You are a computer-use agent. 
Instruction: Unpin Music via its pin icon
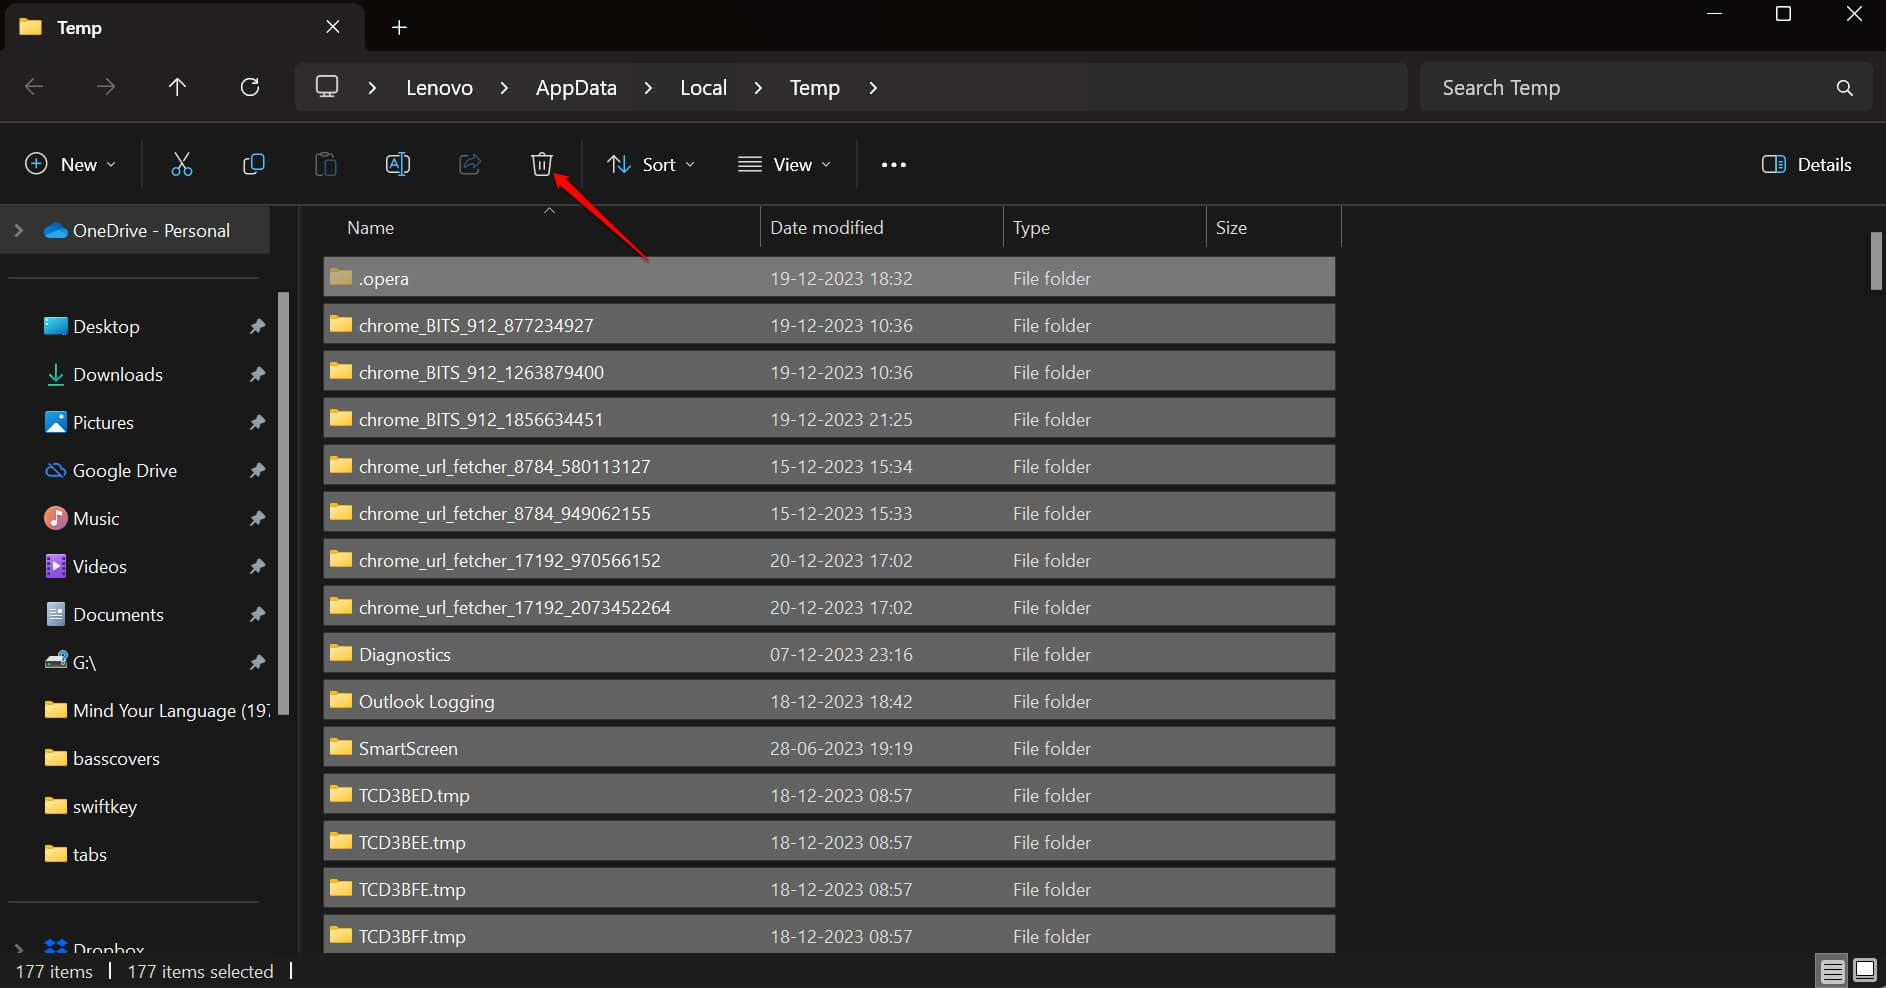click(257, 518)
